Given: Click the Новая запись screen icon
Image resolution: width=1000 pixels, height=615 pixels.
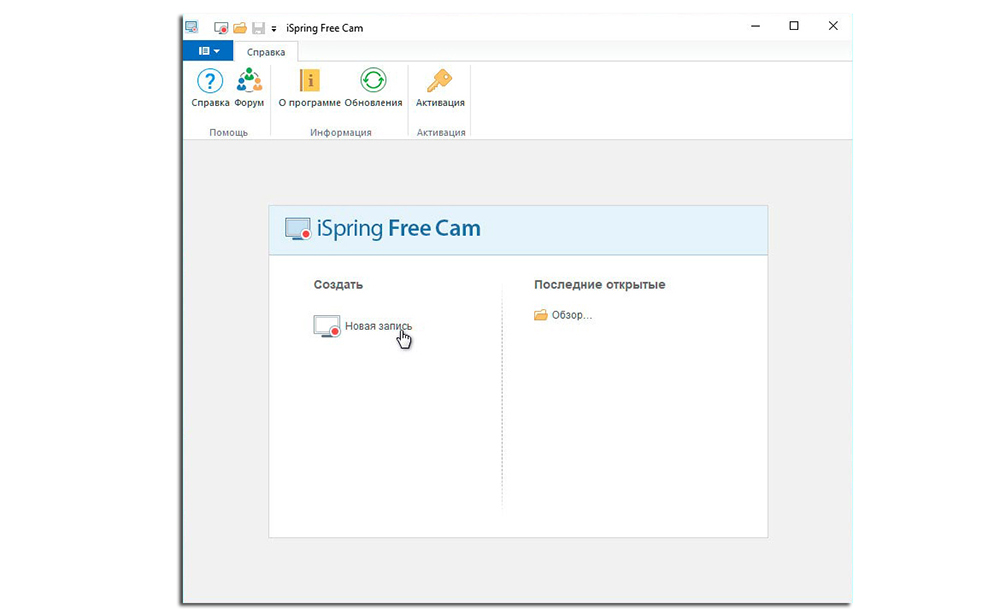Looking at the screenshot, I should (327, 326).
